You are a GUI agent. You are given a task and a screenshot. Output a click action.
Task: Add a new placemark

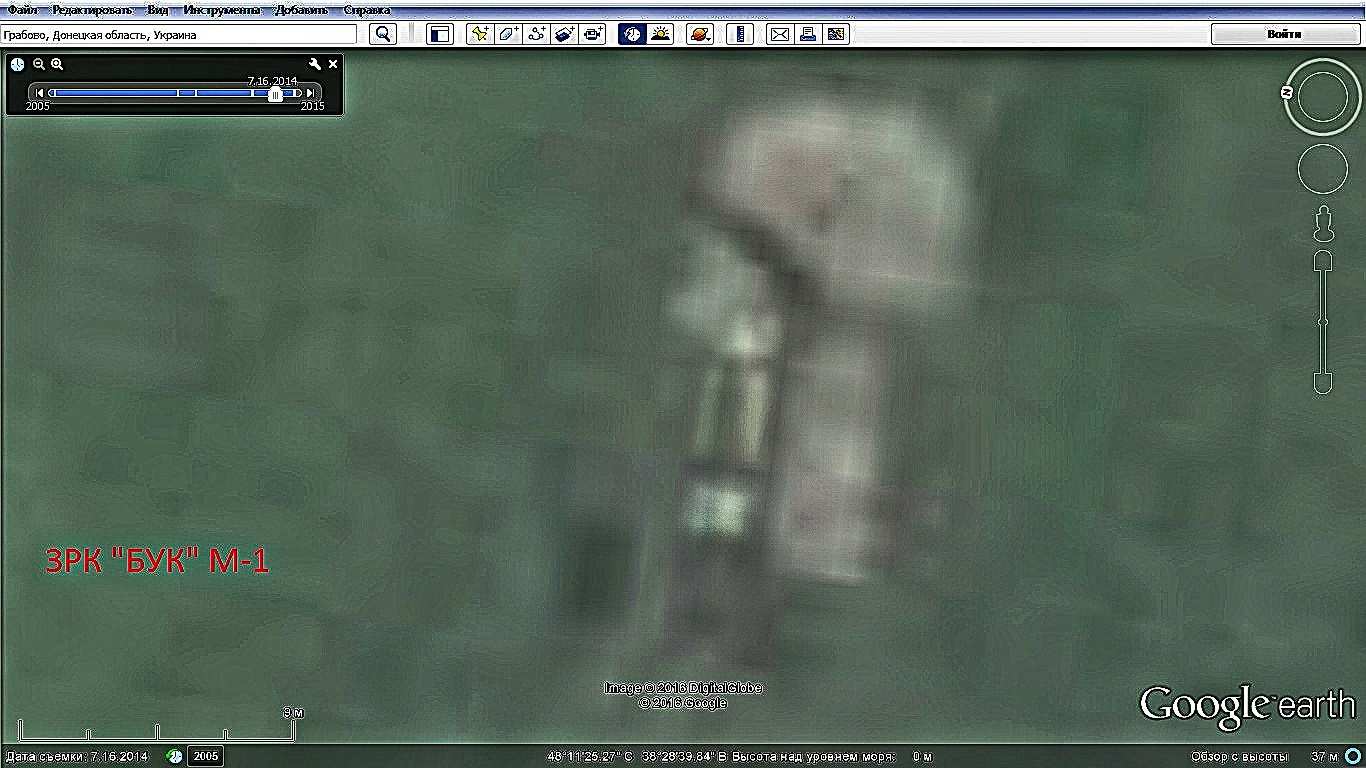pyautogui.click(x=480, y=34)
